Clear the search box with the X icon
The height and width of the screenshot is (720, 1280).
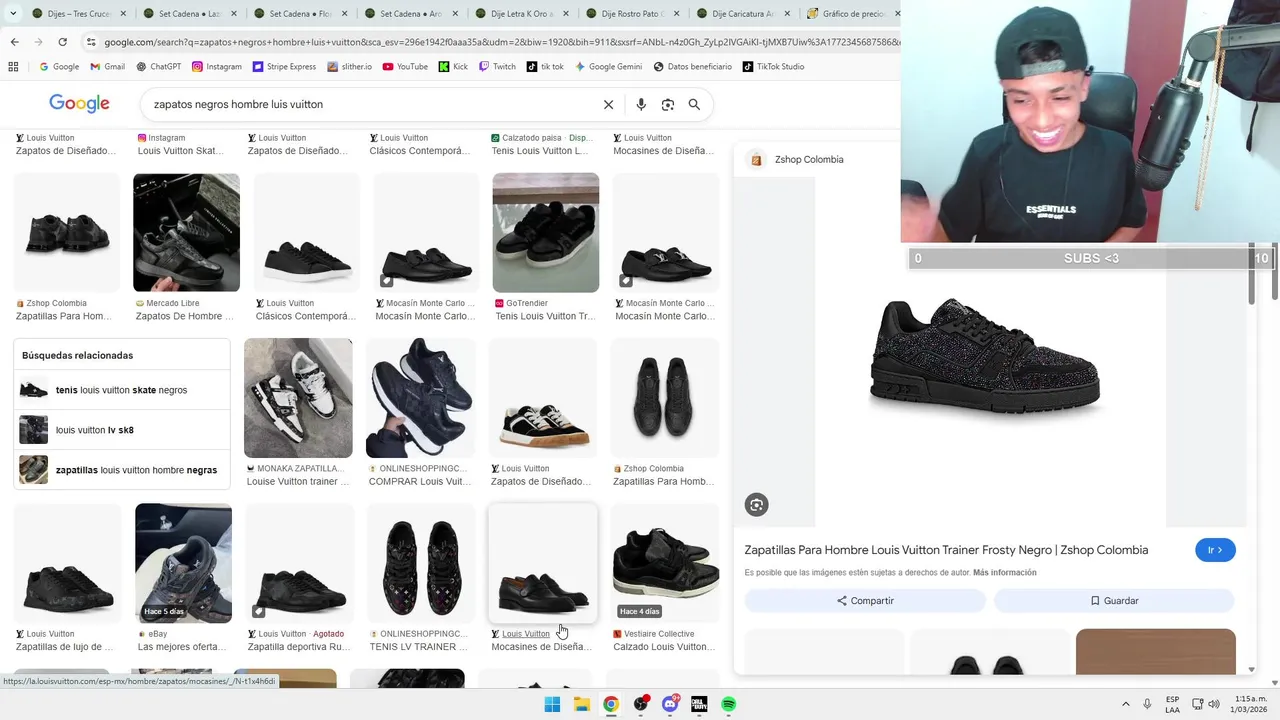point(608,104)
